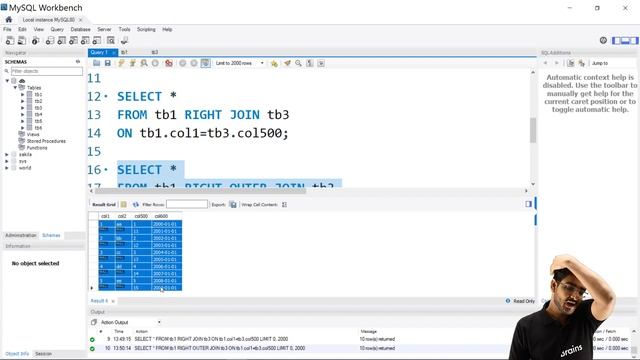
Task: Expand the world schema
Action: (x=7, y=168)
